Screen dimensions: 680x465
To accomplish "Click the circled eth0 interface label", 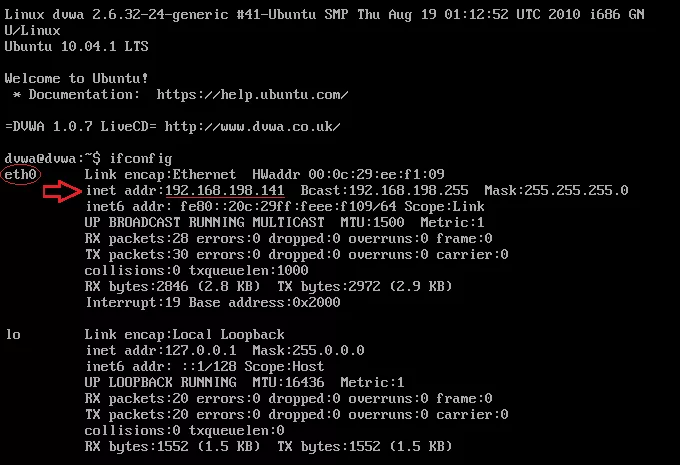I will click(x=20, y=175).
